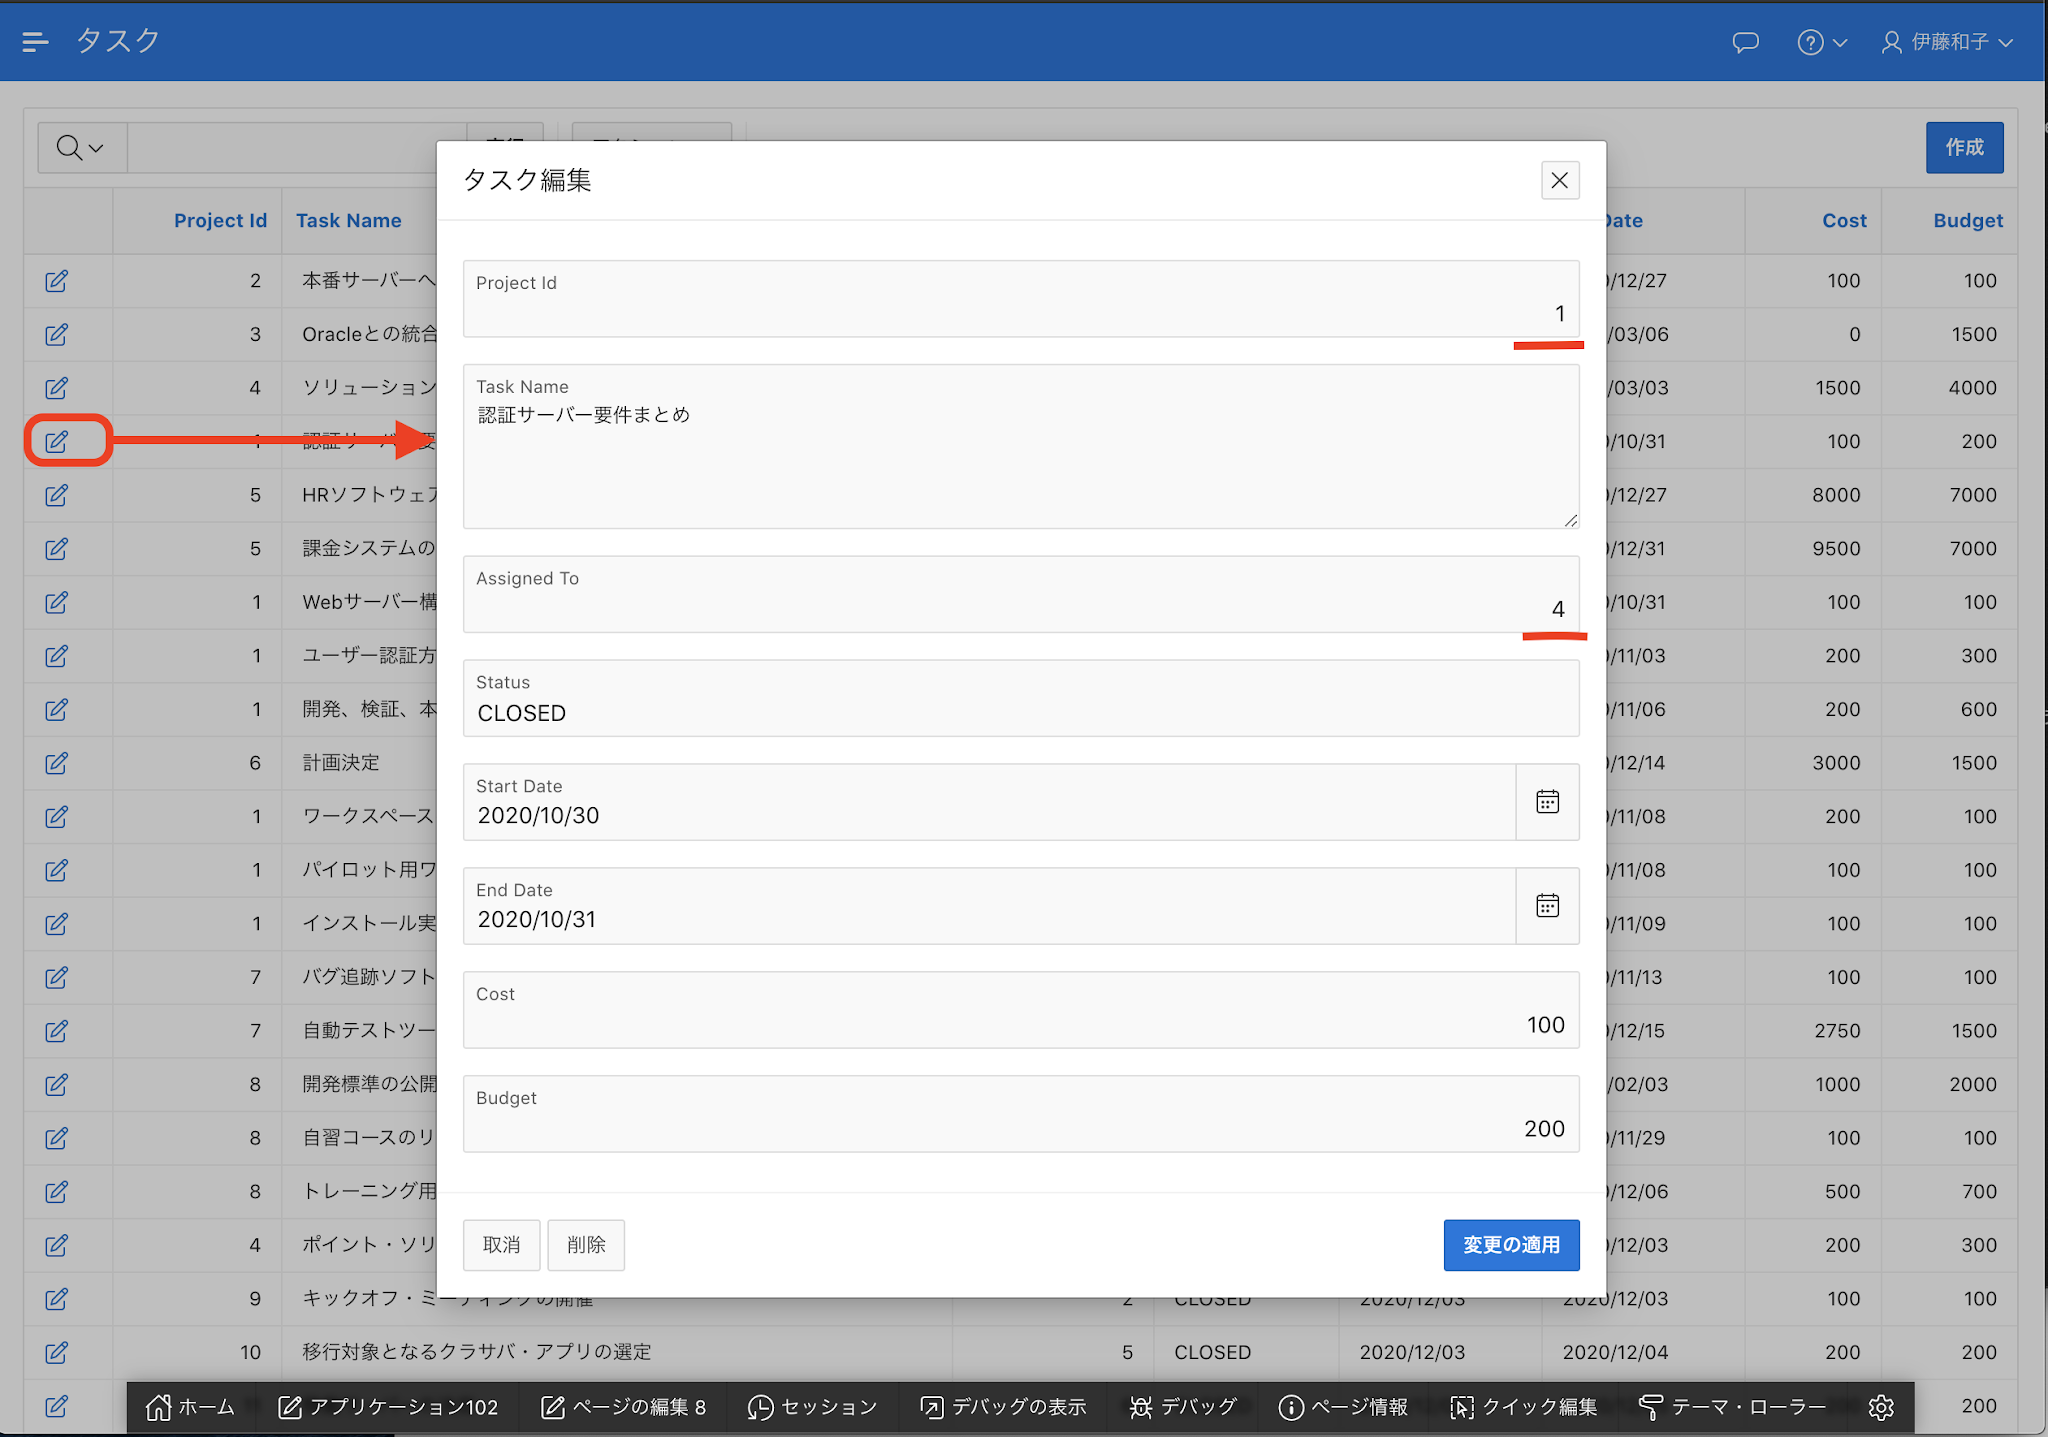Open the Start Date calendar picker
Screen dimensions: 2048x1437
tap(1547, 802)
